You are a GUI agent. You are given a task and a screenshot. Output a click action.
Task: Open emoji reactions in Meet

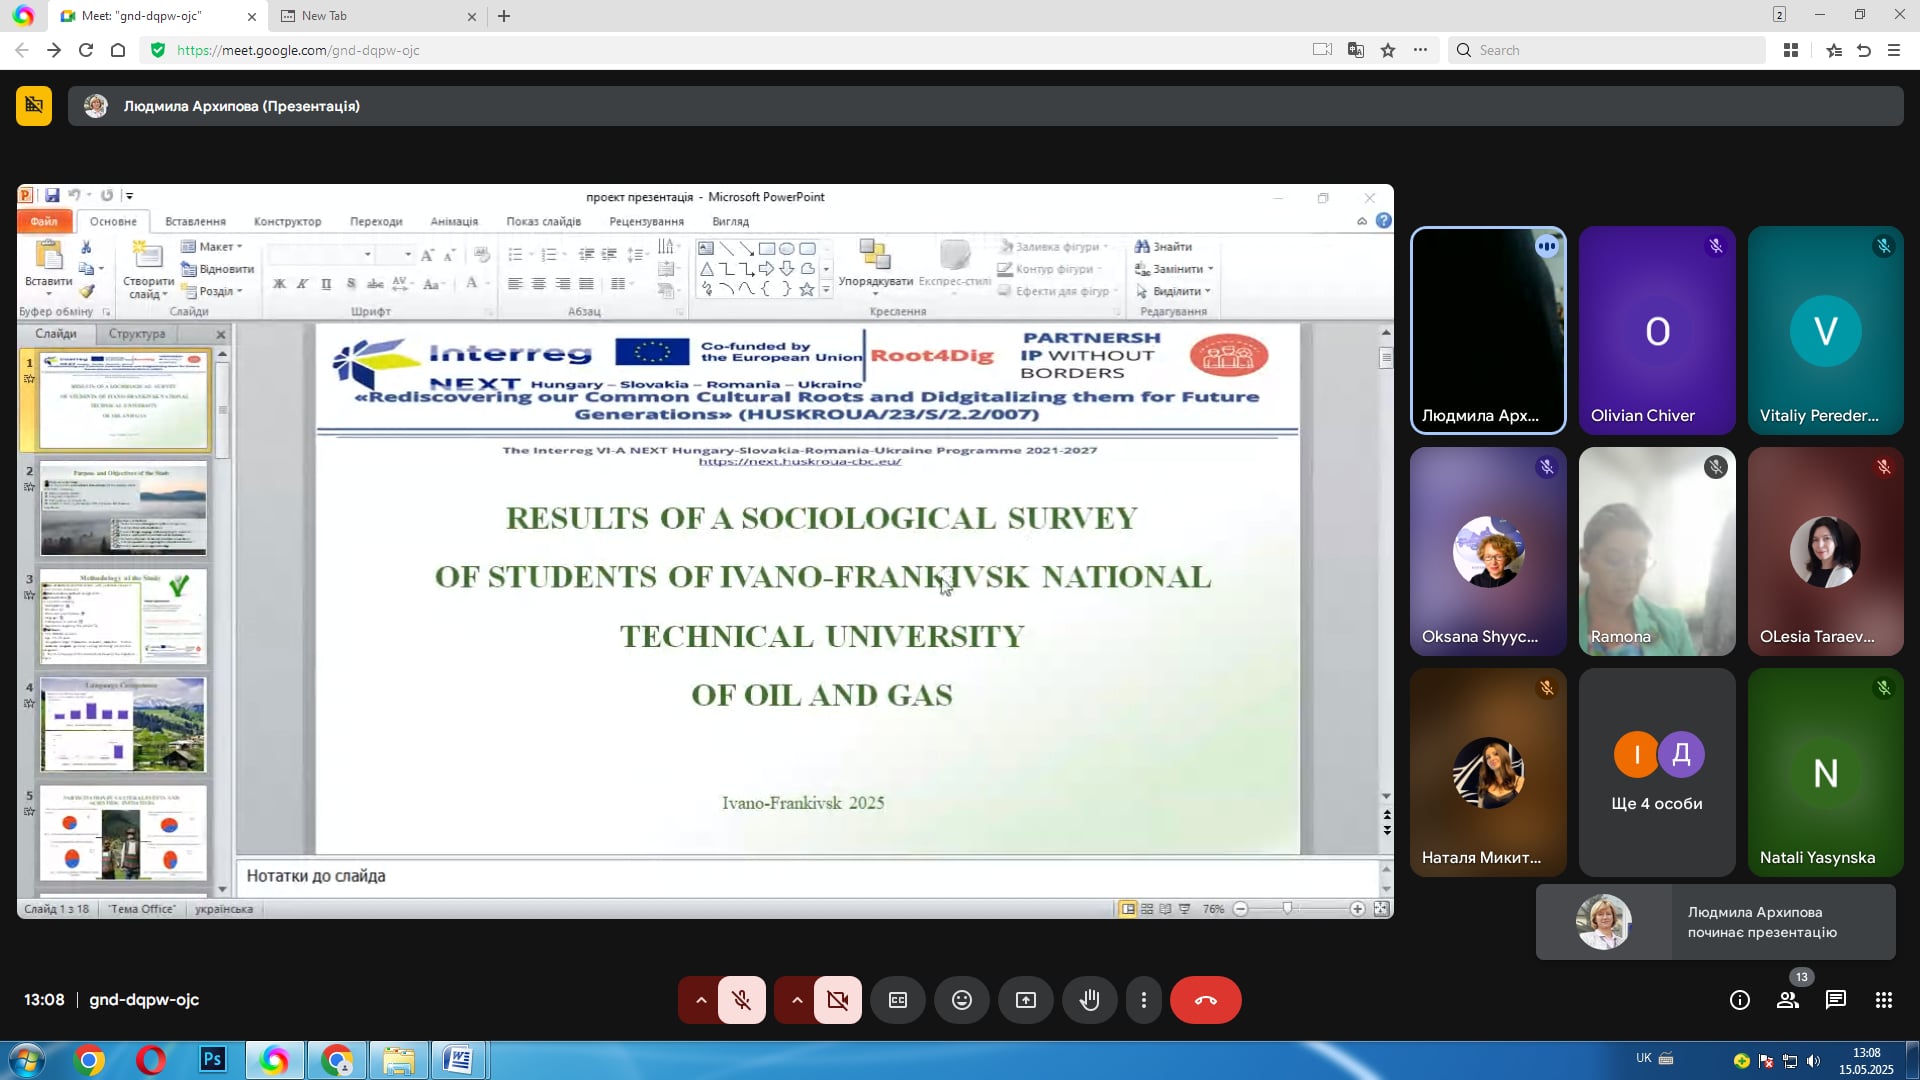pyautogui.click(x=962, y=1000)
